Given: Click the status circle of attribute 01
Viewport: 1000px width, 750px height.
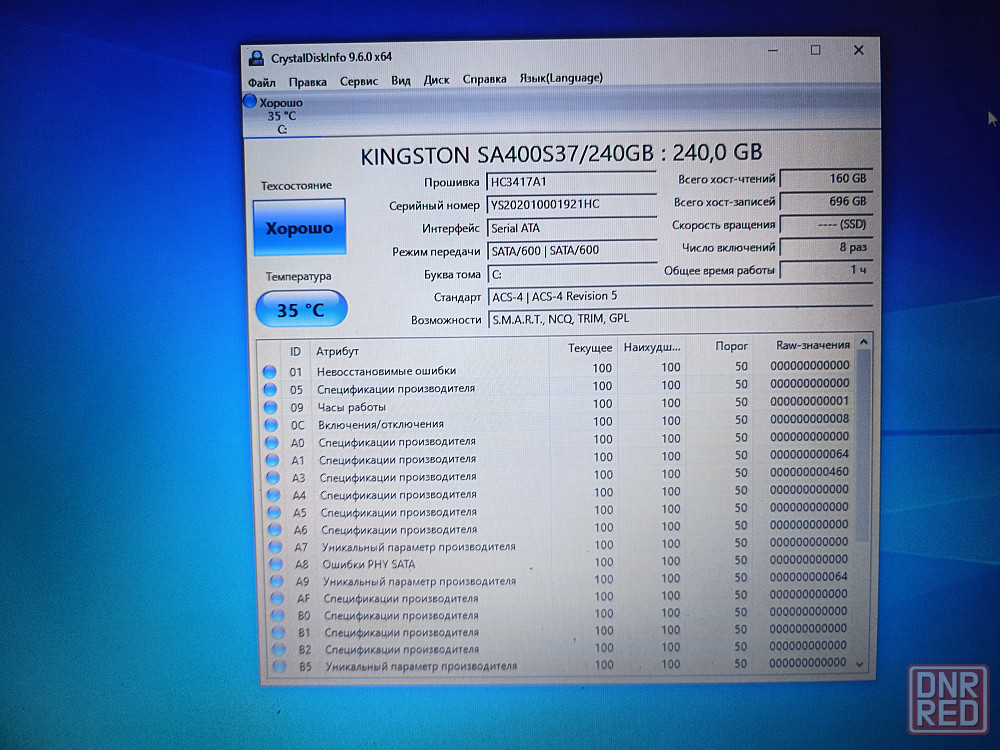Looking at the screenshot, I should tap(270, 371).
